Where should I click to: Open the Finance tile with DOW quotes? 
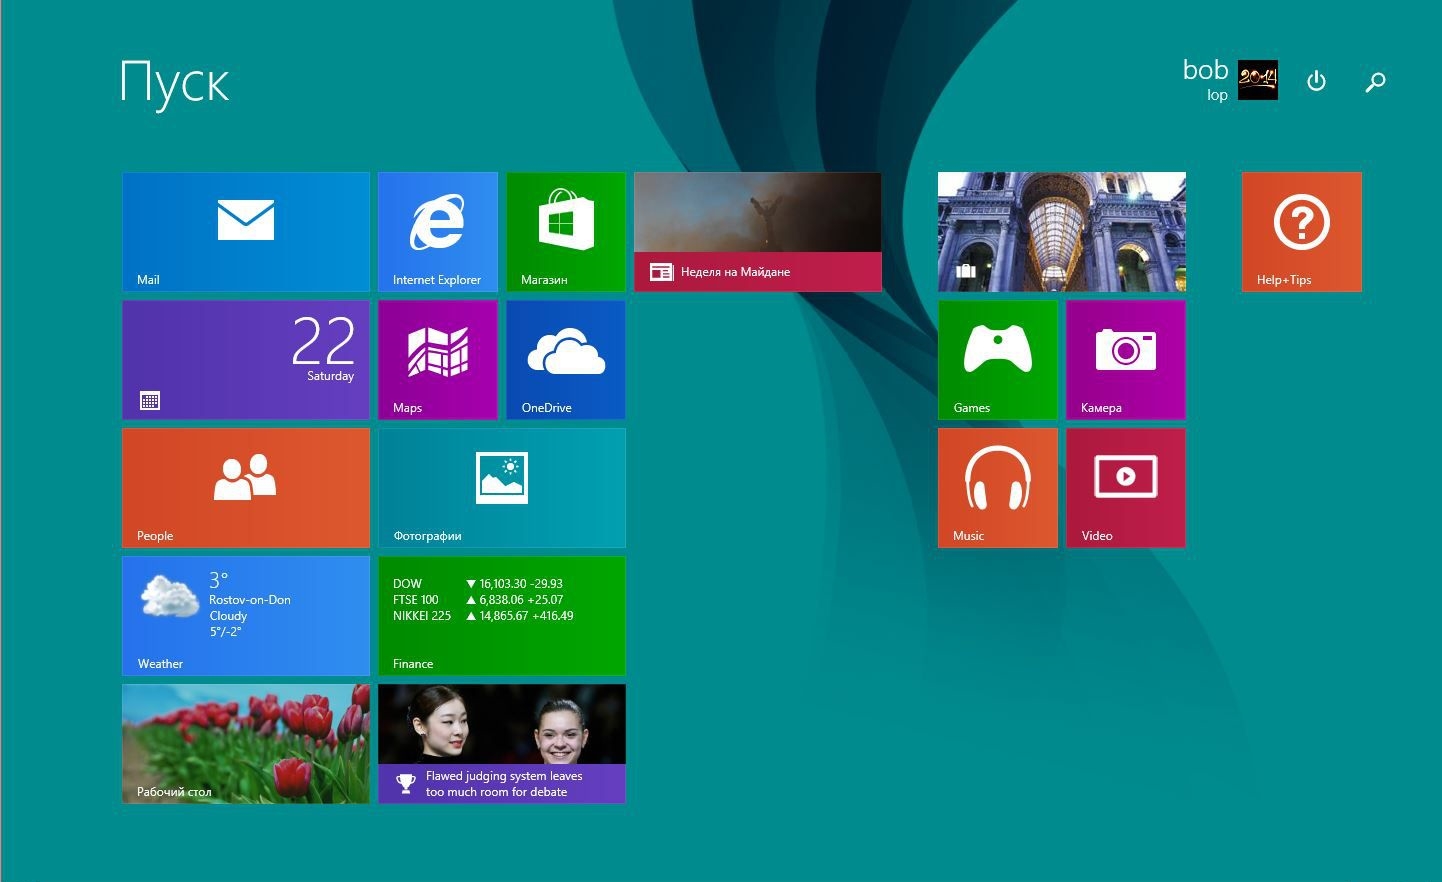coord(501,615)
